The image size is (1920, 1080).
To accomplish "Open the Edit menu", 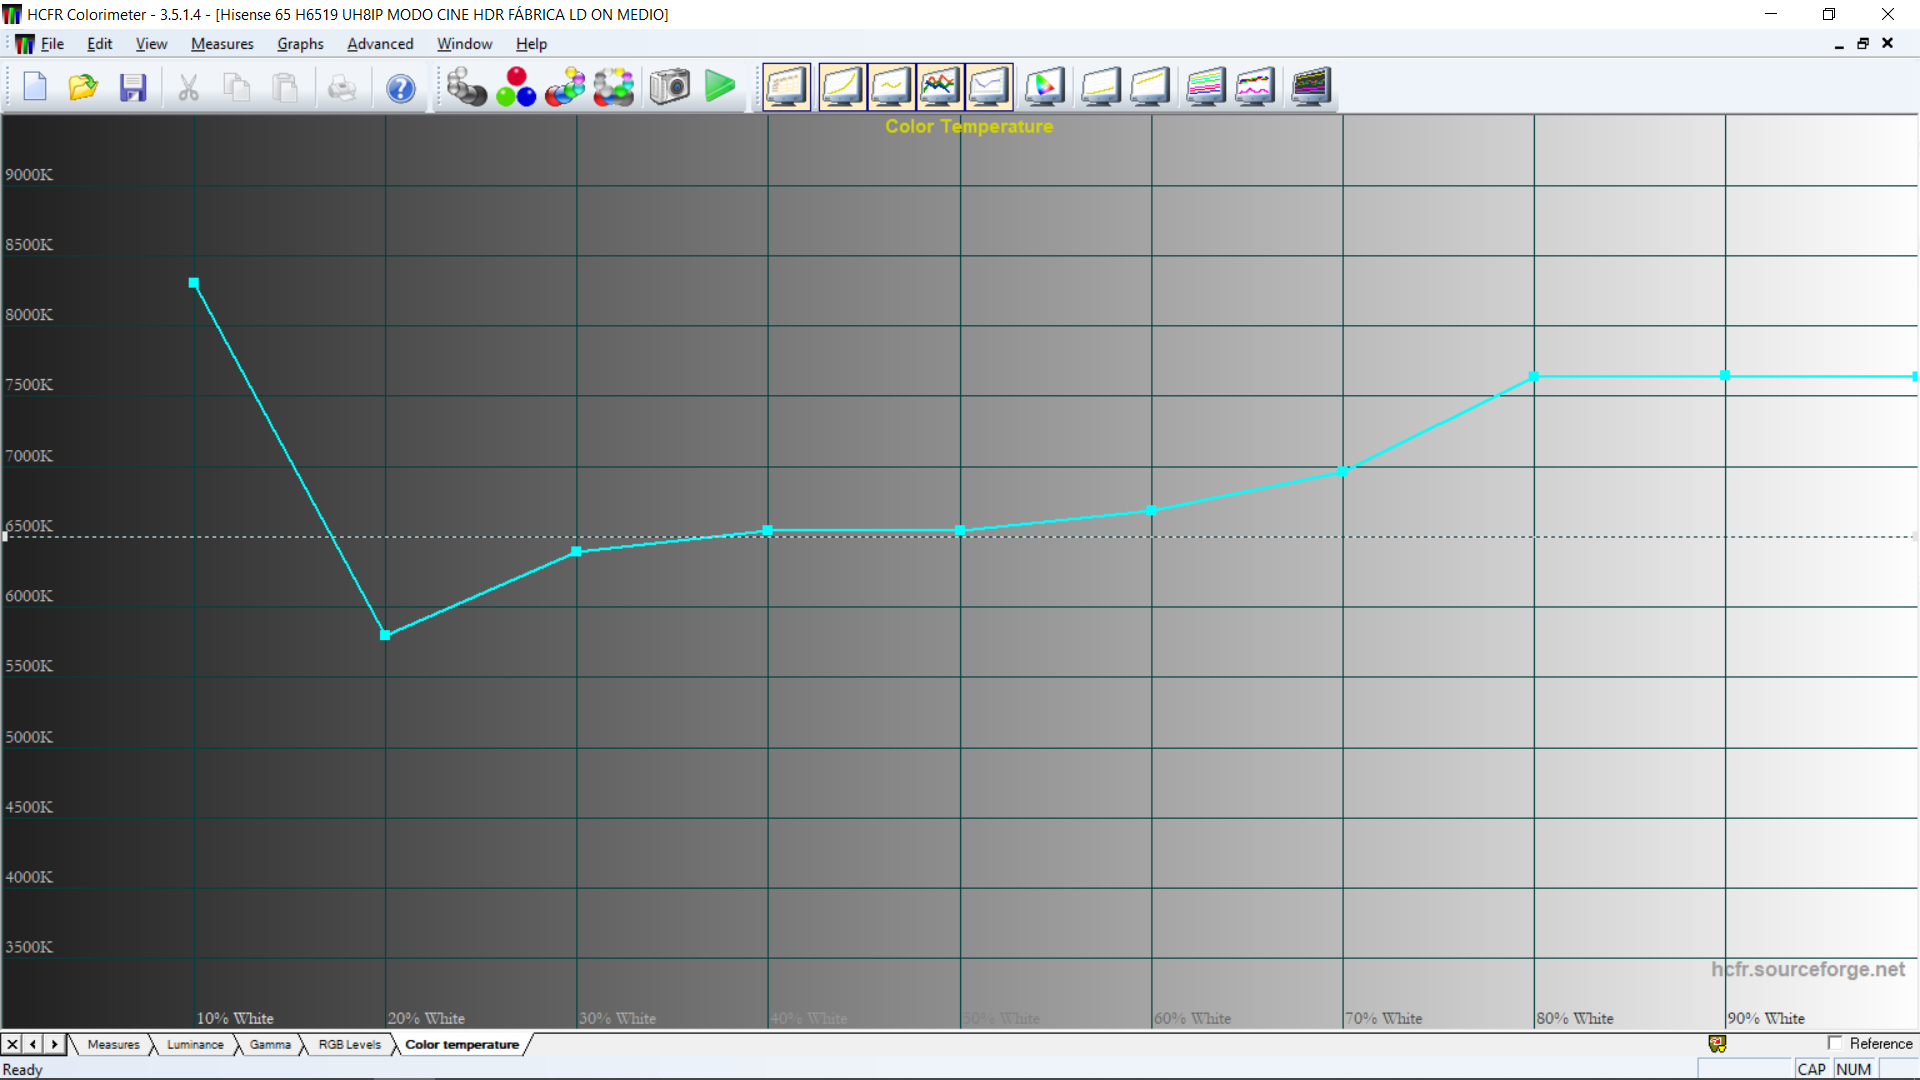I will (x=99, y=44).
